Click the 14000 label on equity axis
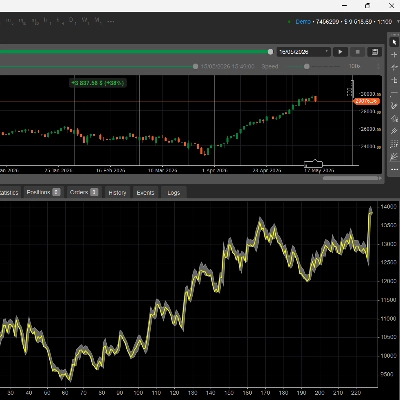The image size is (400, 400). click(x=389, y=207)
